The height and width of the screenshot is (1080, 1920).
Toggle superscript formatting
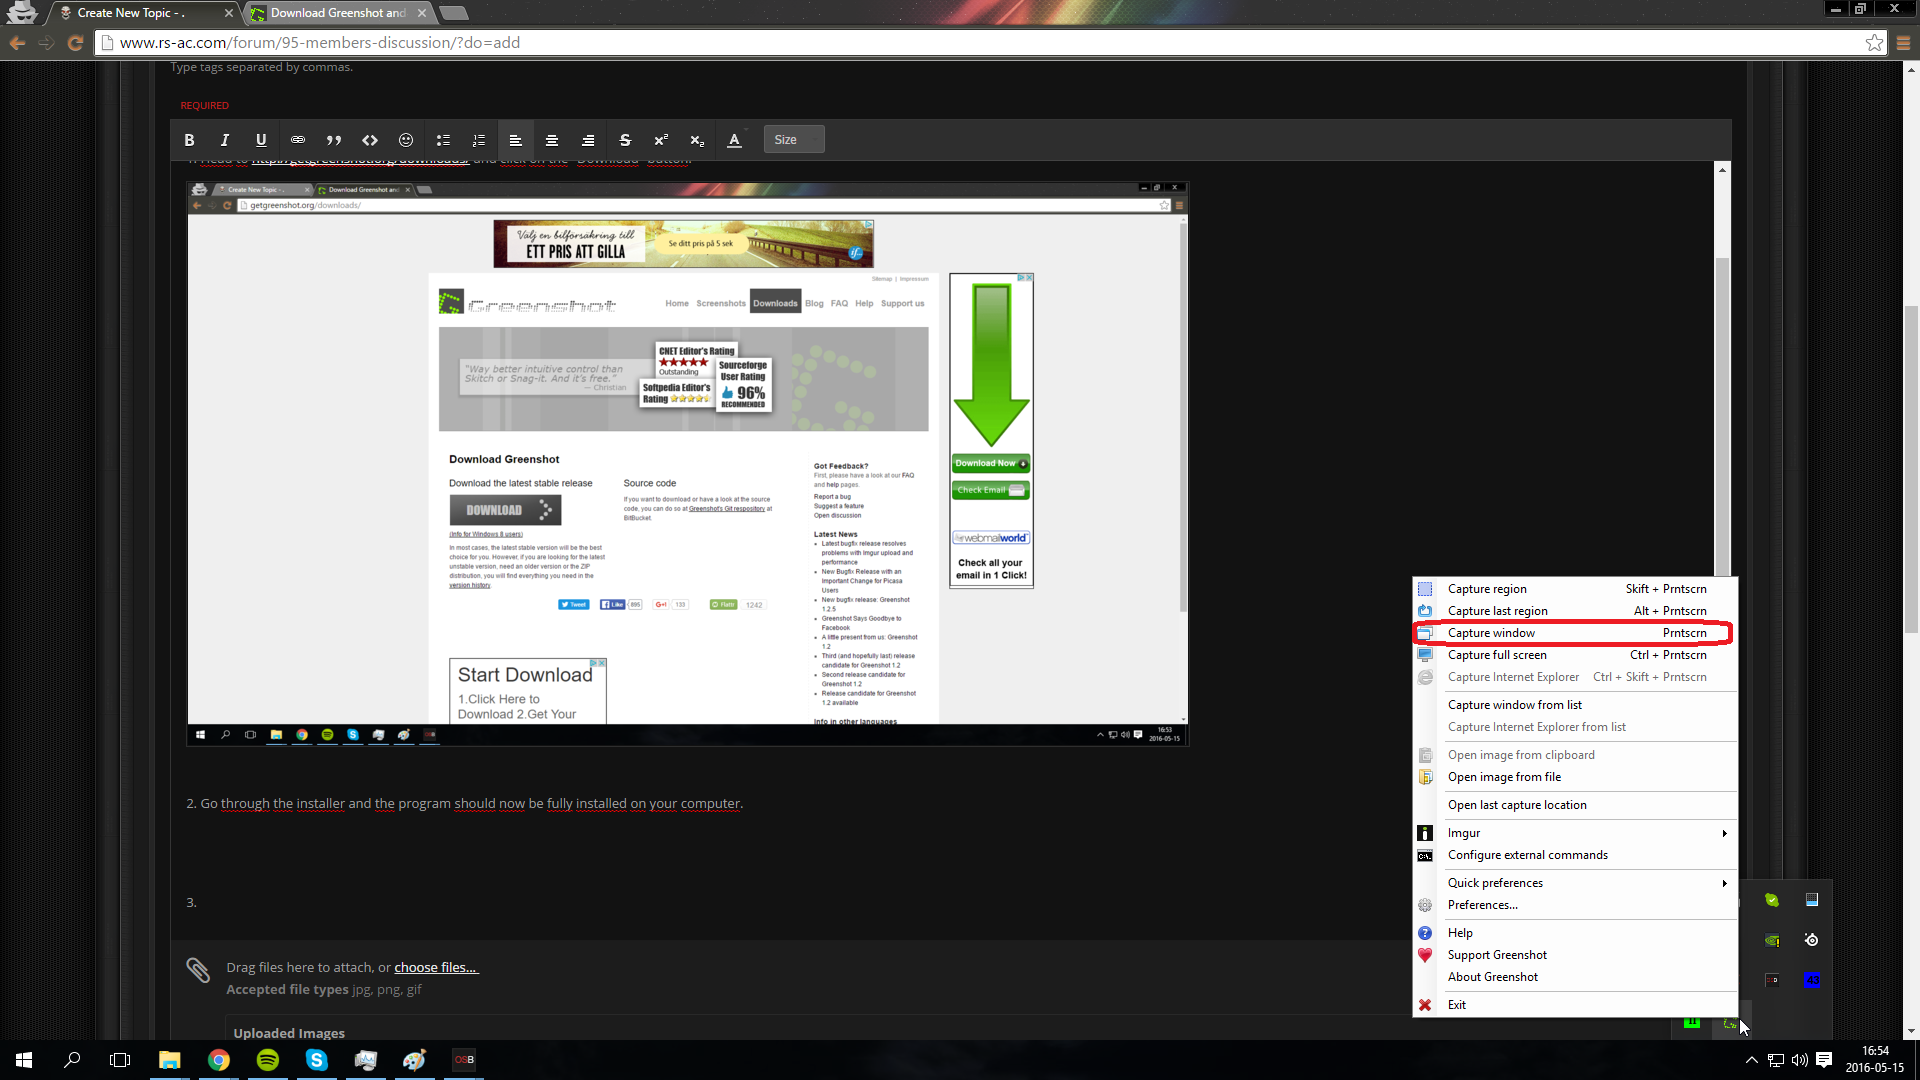coord(661,140)
